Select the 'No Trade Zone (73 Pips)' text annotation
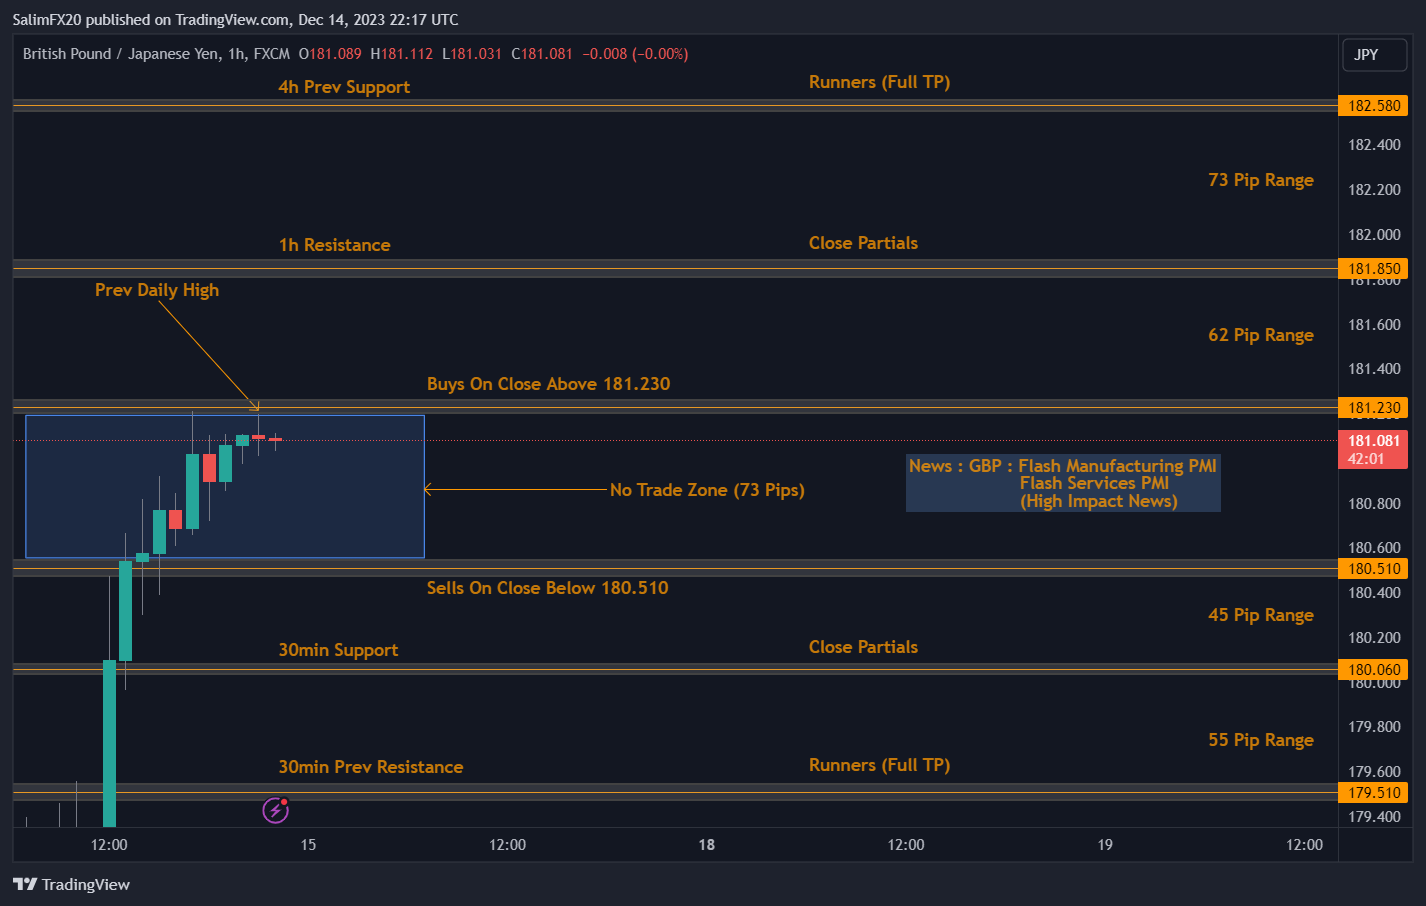1426x906 pixels. (707, 490)
